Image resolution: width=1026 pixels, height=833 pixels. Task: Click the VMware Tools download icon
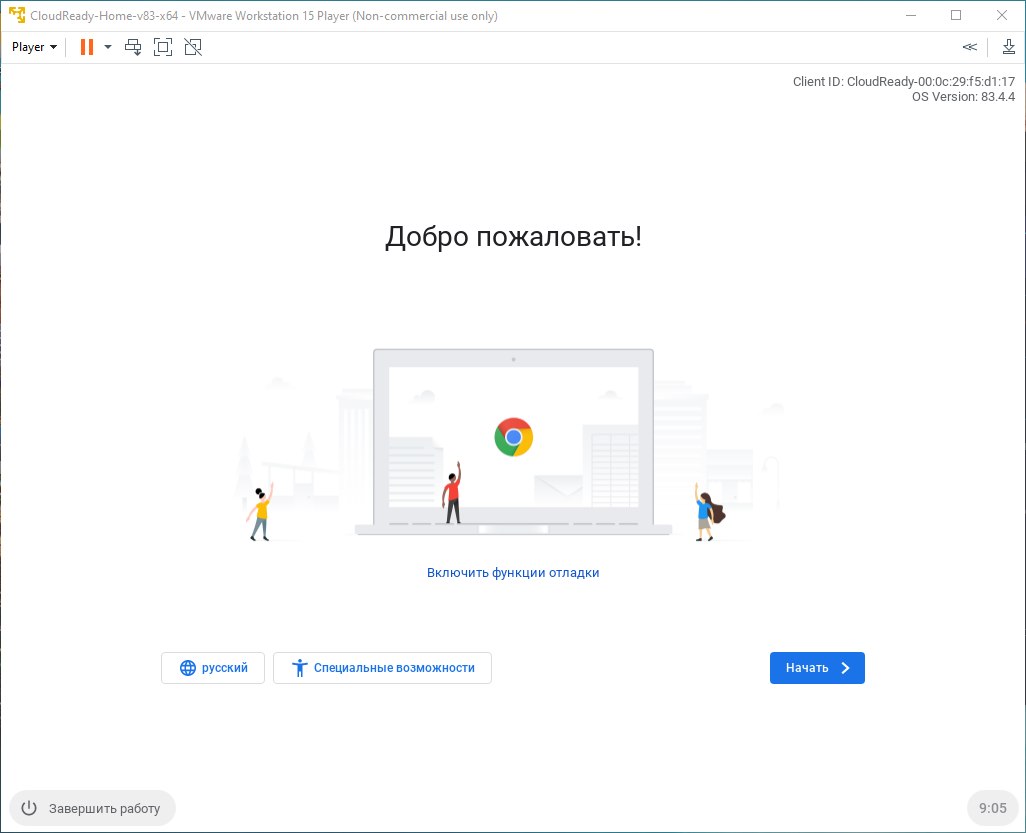click(1008, 47)
